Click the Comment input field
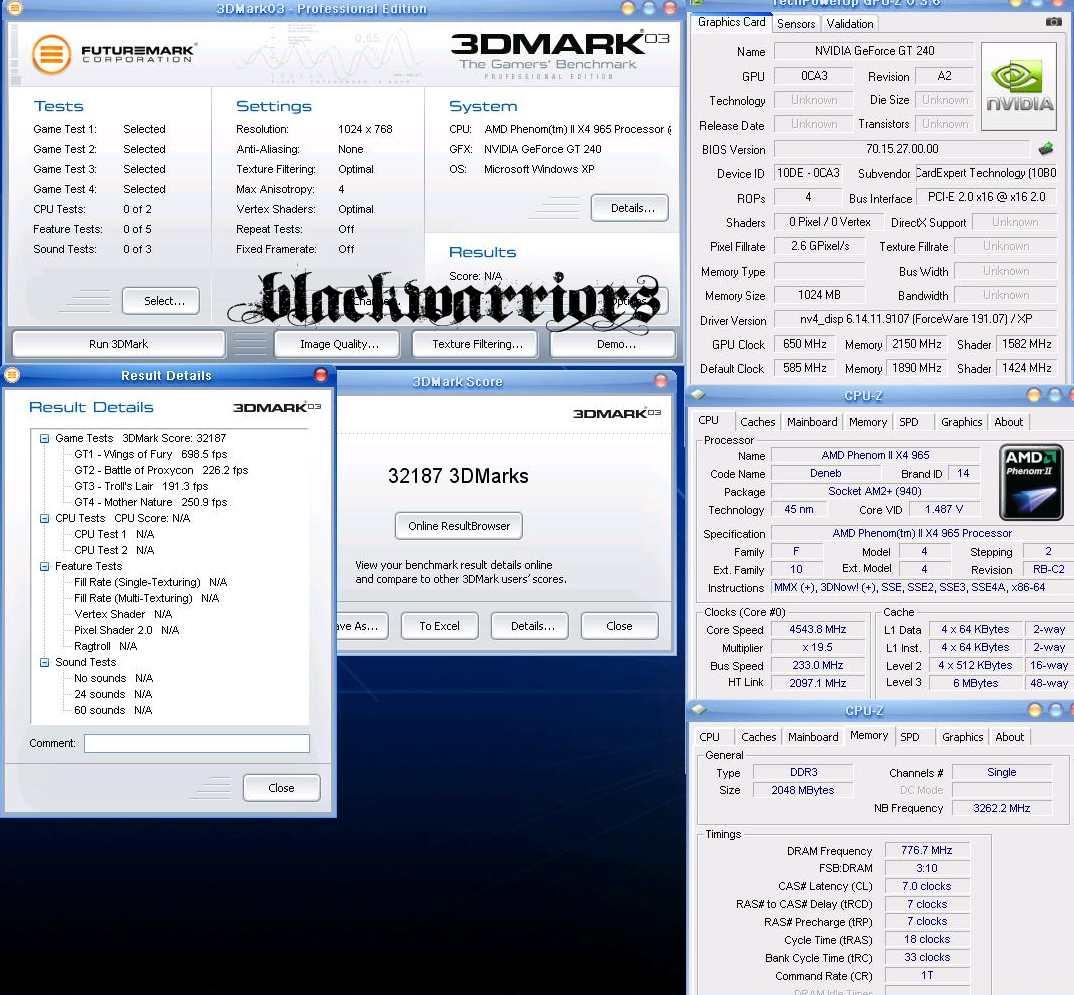Screen dimensions: 1074x995 pyautogui.click(x=197, y=743)
